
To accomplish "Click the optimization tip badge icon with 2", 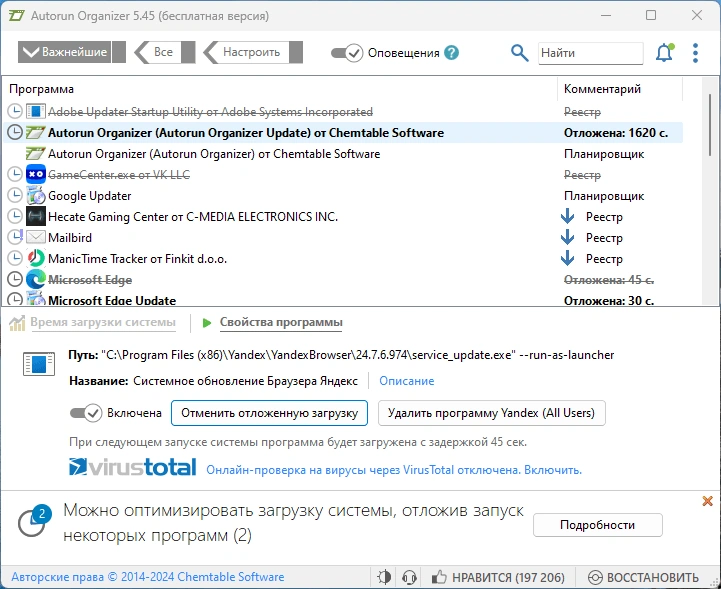I will (x=34, y=520).
